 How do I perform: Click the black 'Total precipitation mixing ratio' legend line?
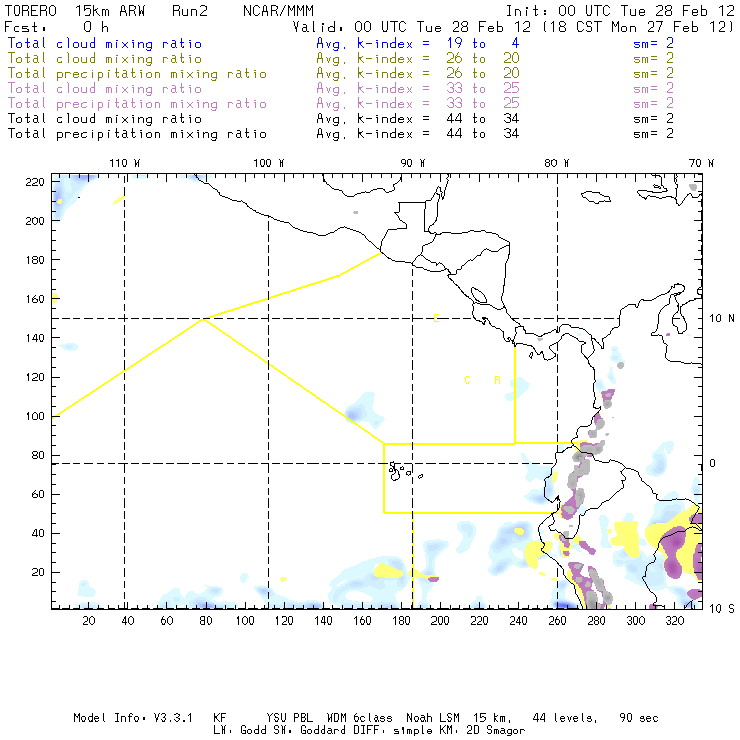click(x=137, y=134)
